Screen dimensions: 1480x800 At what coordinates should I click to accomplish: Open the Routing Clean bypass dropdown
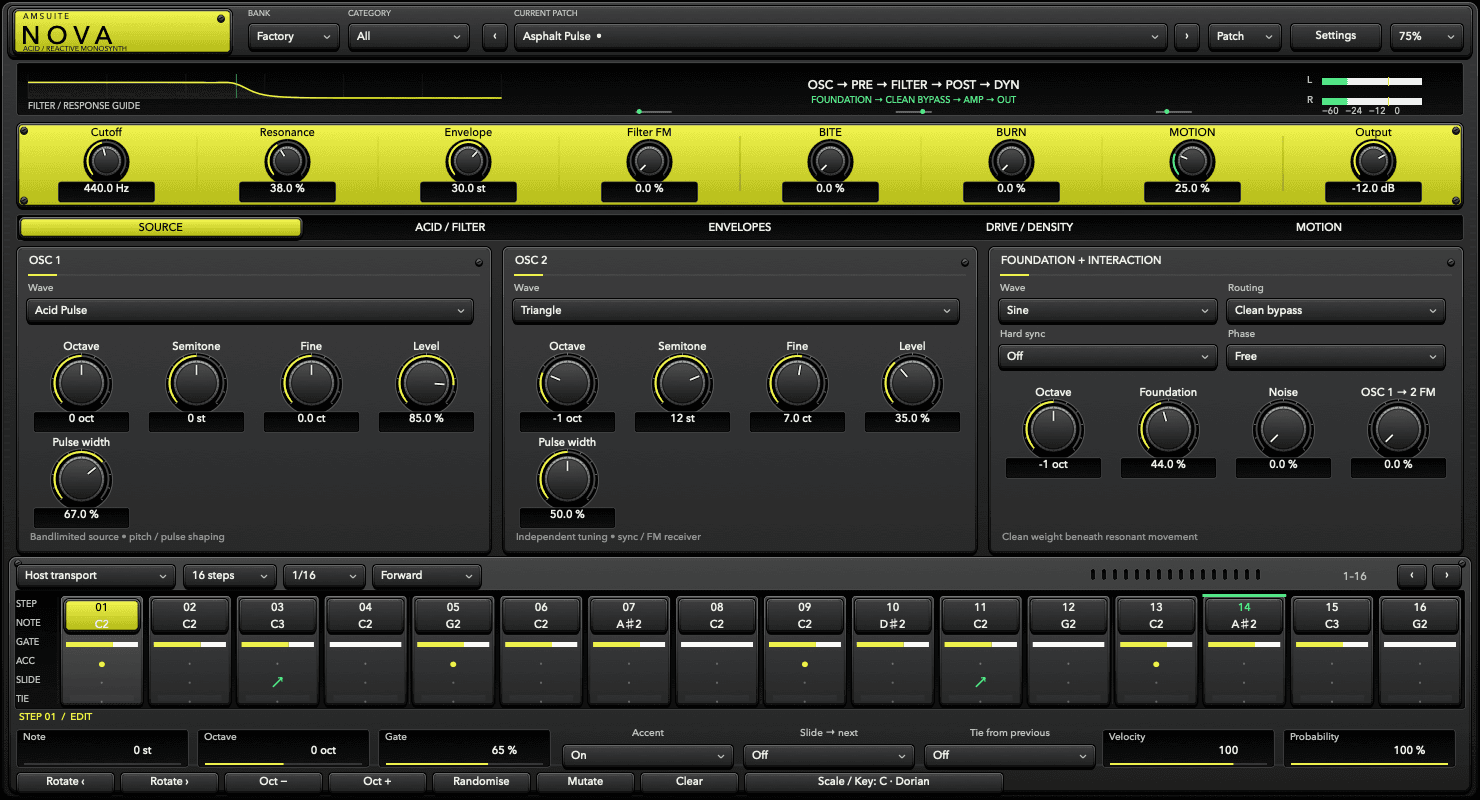tap(1336, 310)
